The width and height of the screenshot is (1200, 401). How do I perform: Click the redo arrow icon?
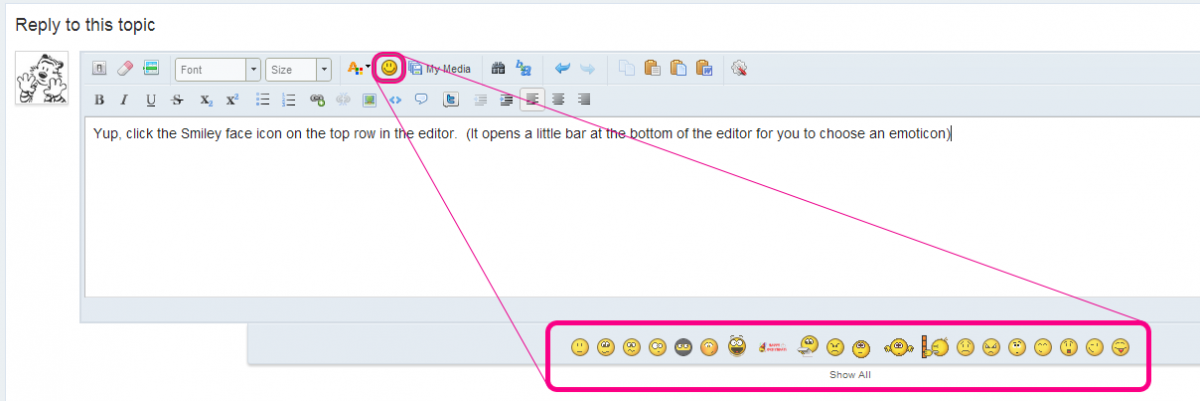point(588,69)
